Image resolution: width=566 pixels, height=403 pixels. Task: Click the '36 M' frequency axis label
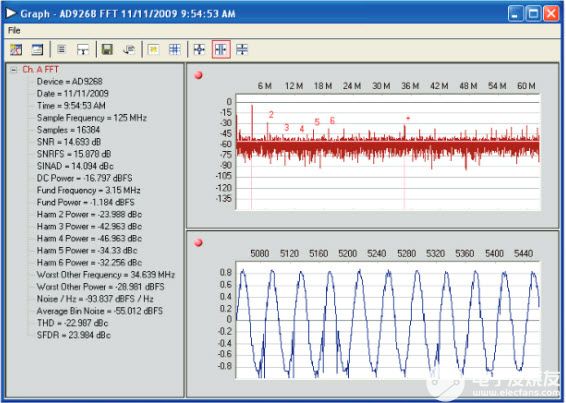[x=410, y=86]
